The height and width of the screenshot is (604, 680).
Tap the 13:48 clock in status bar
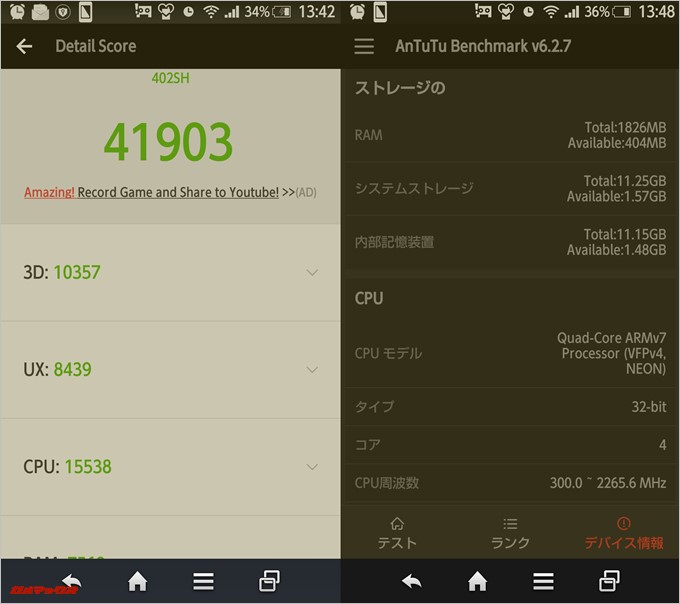click(x=656, y=12)
